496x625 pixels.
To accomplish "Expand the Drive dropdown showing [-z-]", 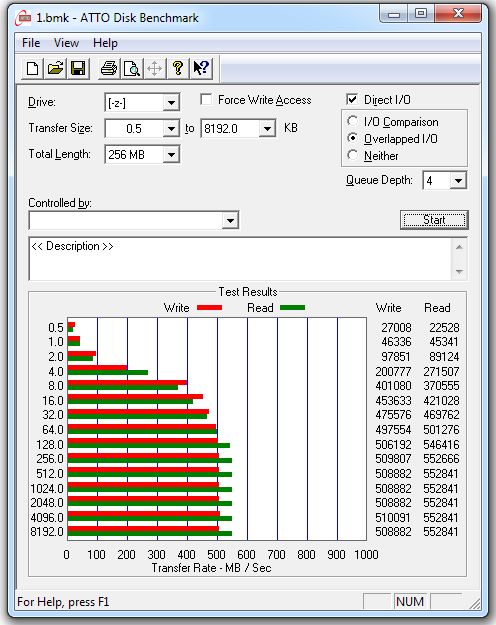I will coord(171,103).
